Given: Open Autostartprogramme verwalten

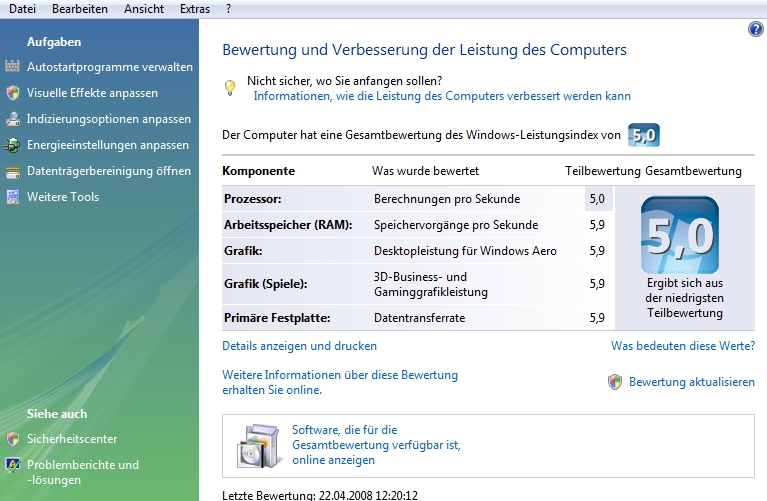Looking at the screenshot, I should pyautogui.click(x=110, y=67).
